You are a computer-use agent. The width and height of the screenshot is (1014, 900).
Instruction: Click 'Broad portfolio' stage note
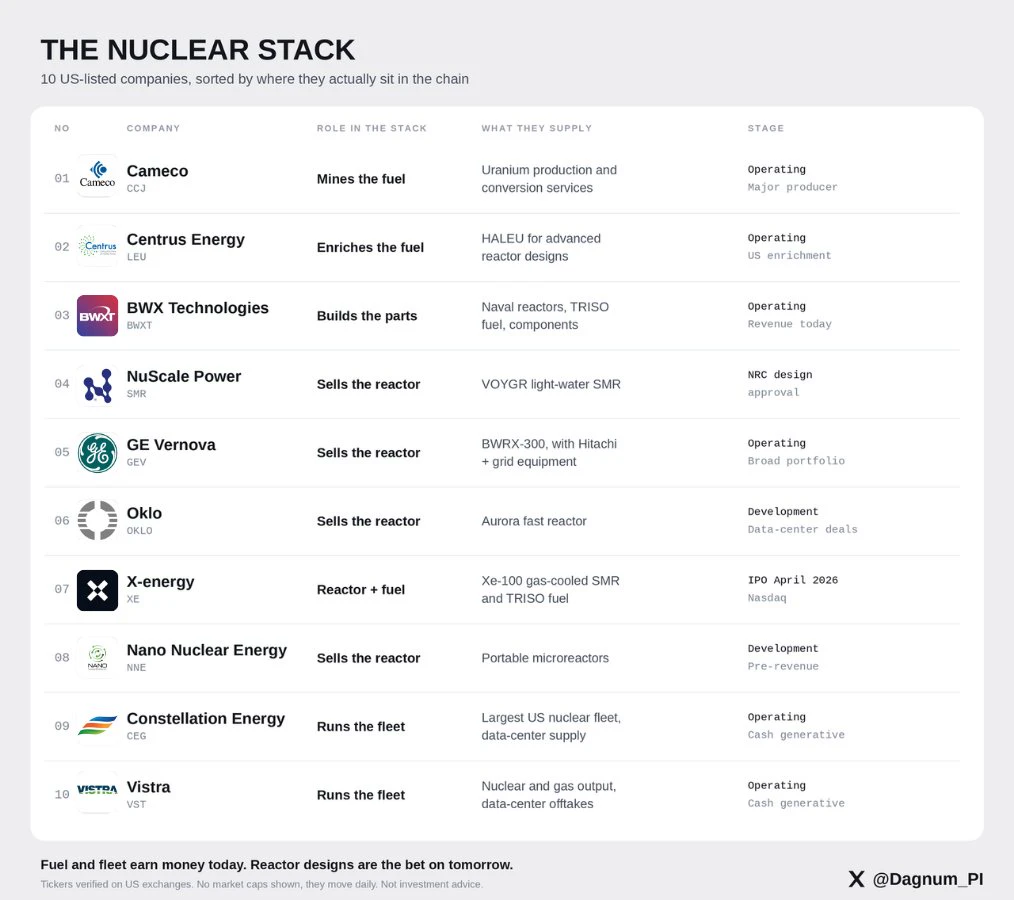pos(796,461)
